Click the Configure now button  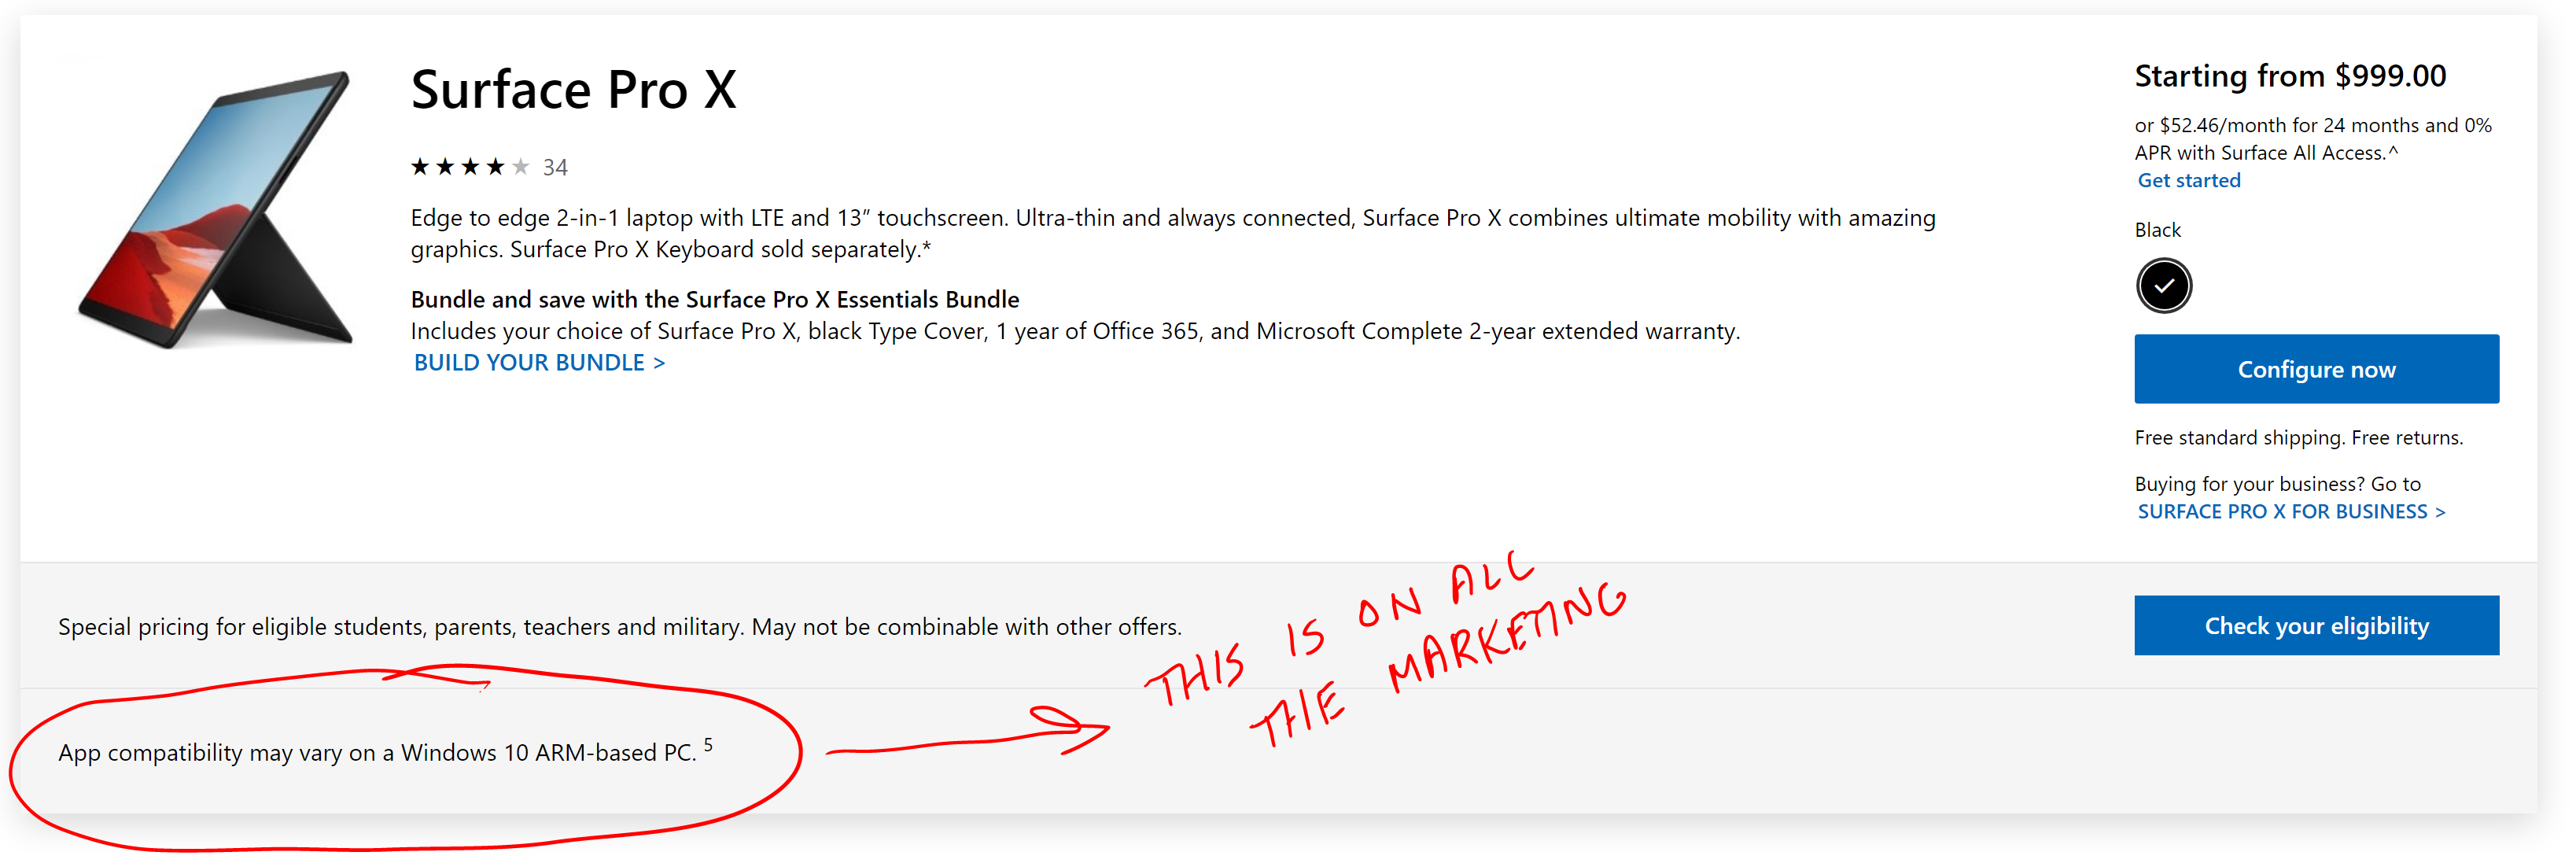pos(2316,369)
